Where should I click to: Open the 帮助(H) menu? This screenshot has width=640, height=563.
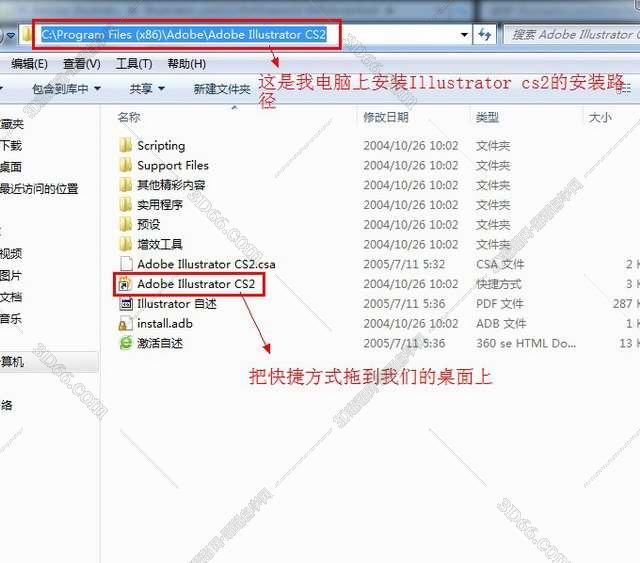(187, 64)
